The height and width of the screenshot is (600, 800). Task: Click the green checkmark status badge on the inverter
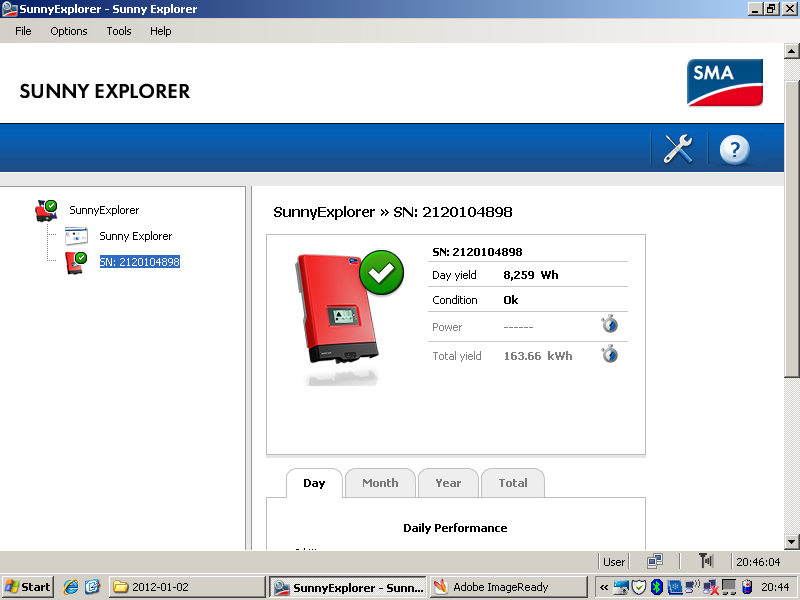[x=381, y=272]
